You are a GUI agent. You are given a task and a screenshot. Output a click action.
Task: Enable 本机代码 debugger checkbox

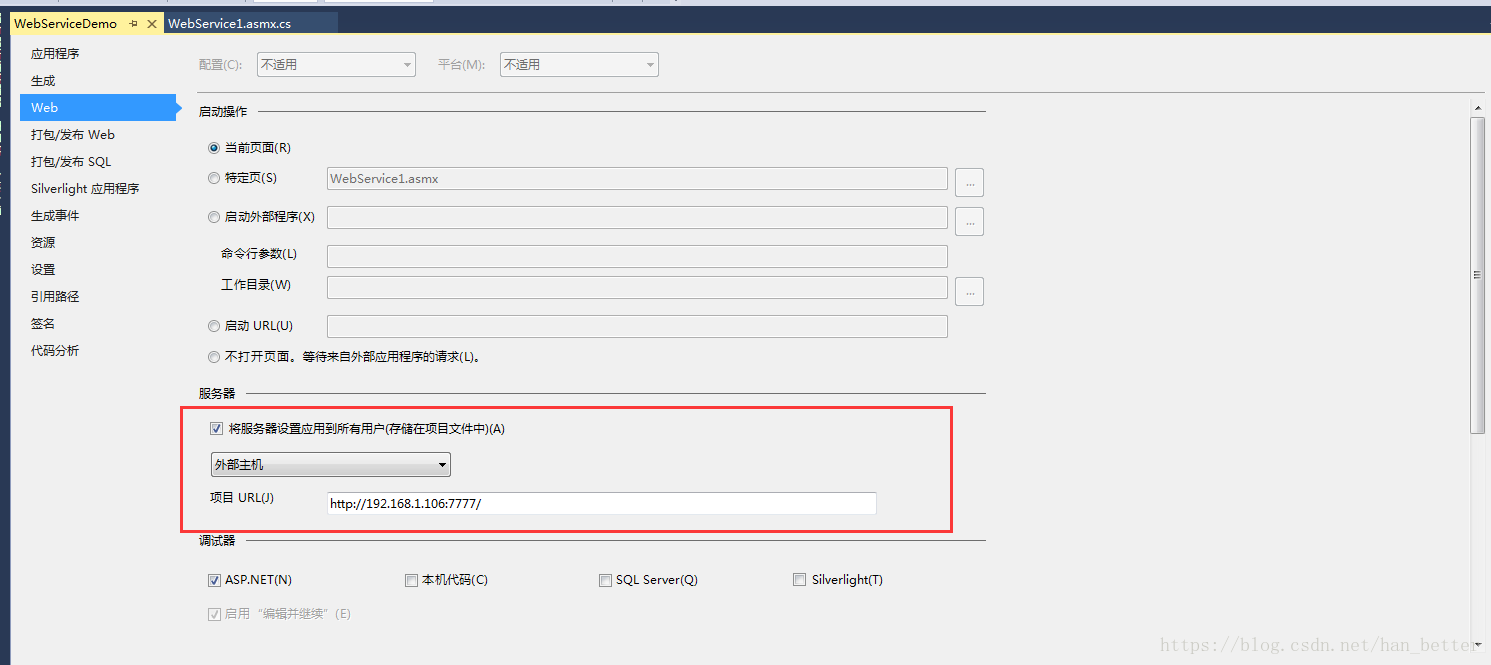(411, 580)
